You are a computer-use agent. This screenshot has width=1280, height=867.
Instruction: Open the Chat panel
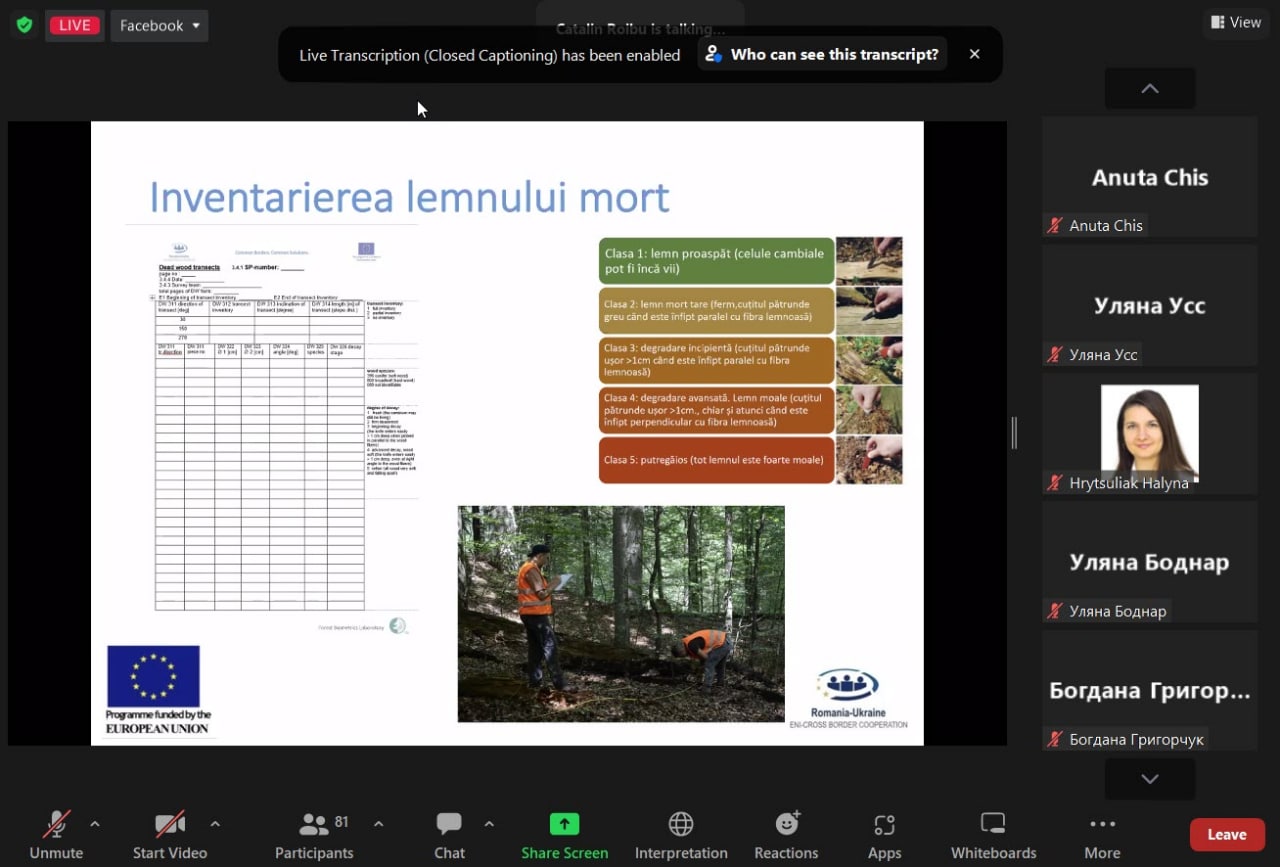(x=449, y=835)
